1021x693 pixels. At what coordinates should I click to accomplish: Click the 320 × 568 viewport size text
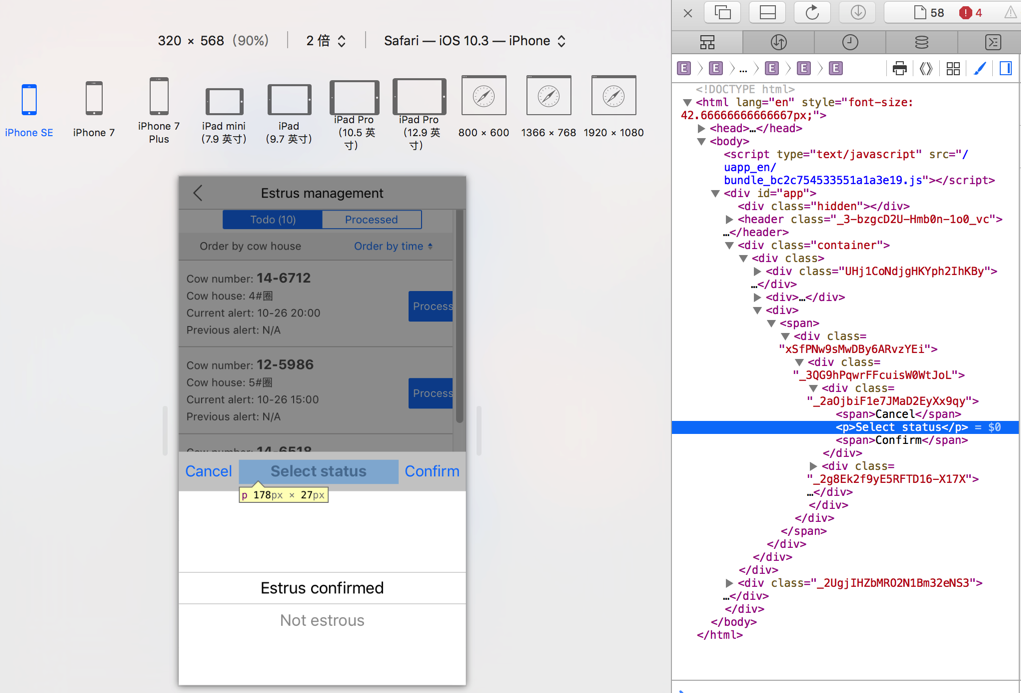coord(191,41)
